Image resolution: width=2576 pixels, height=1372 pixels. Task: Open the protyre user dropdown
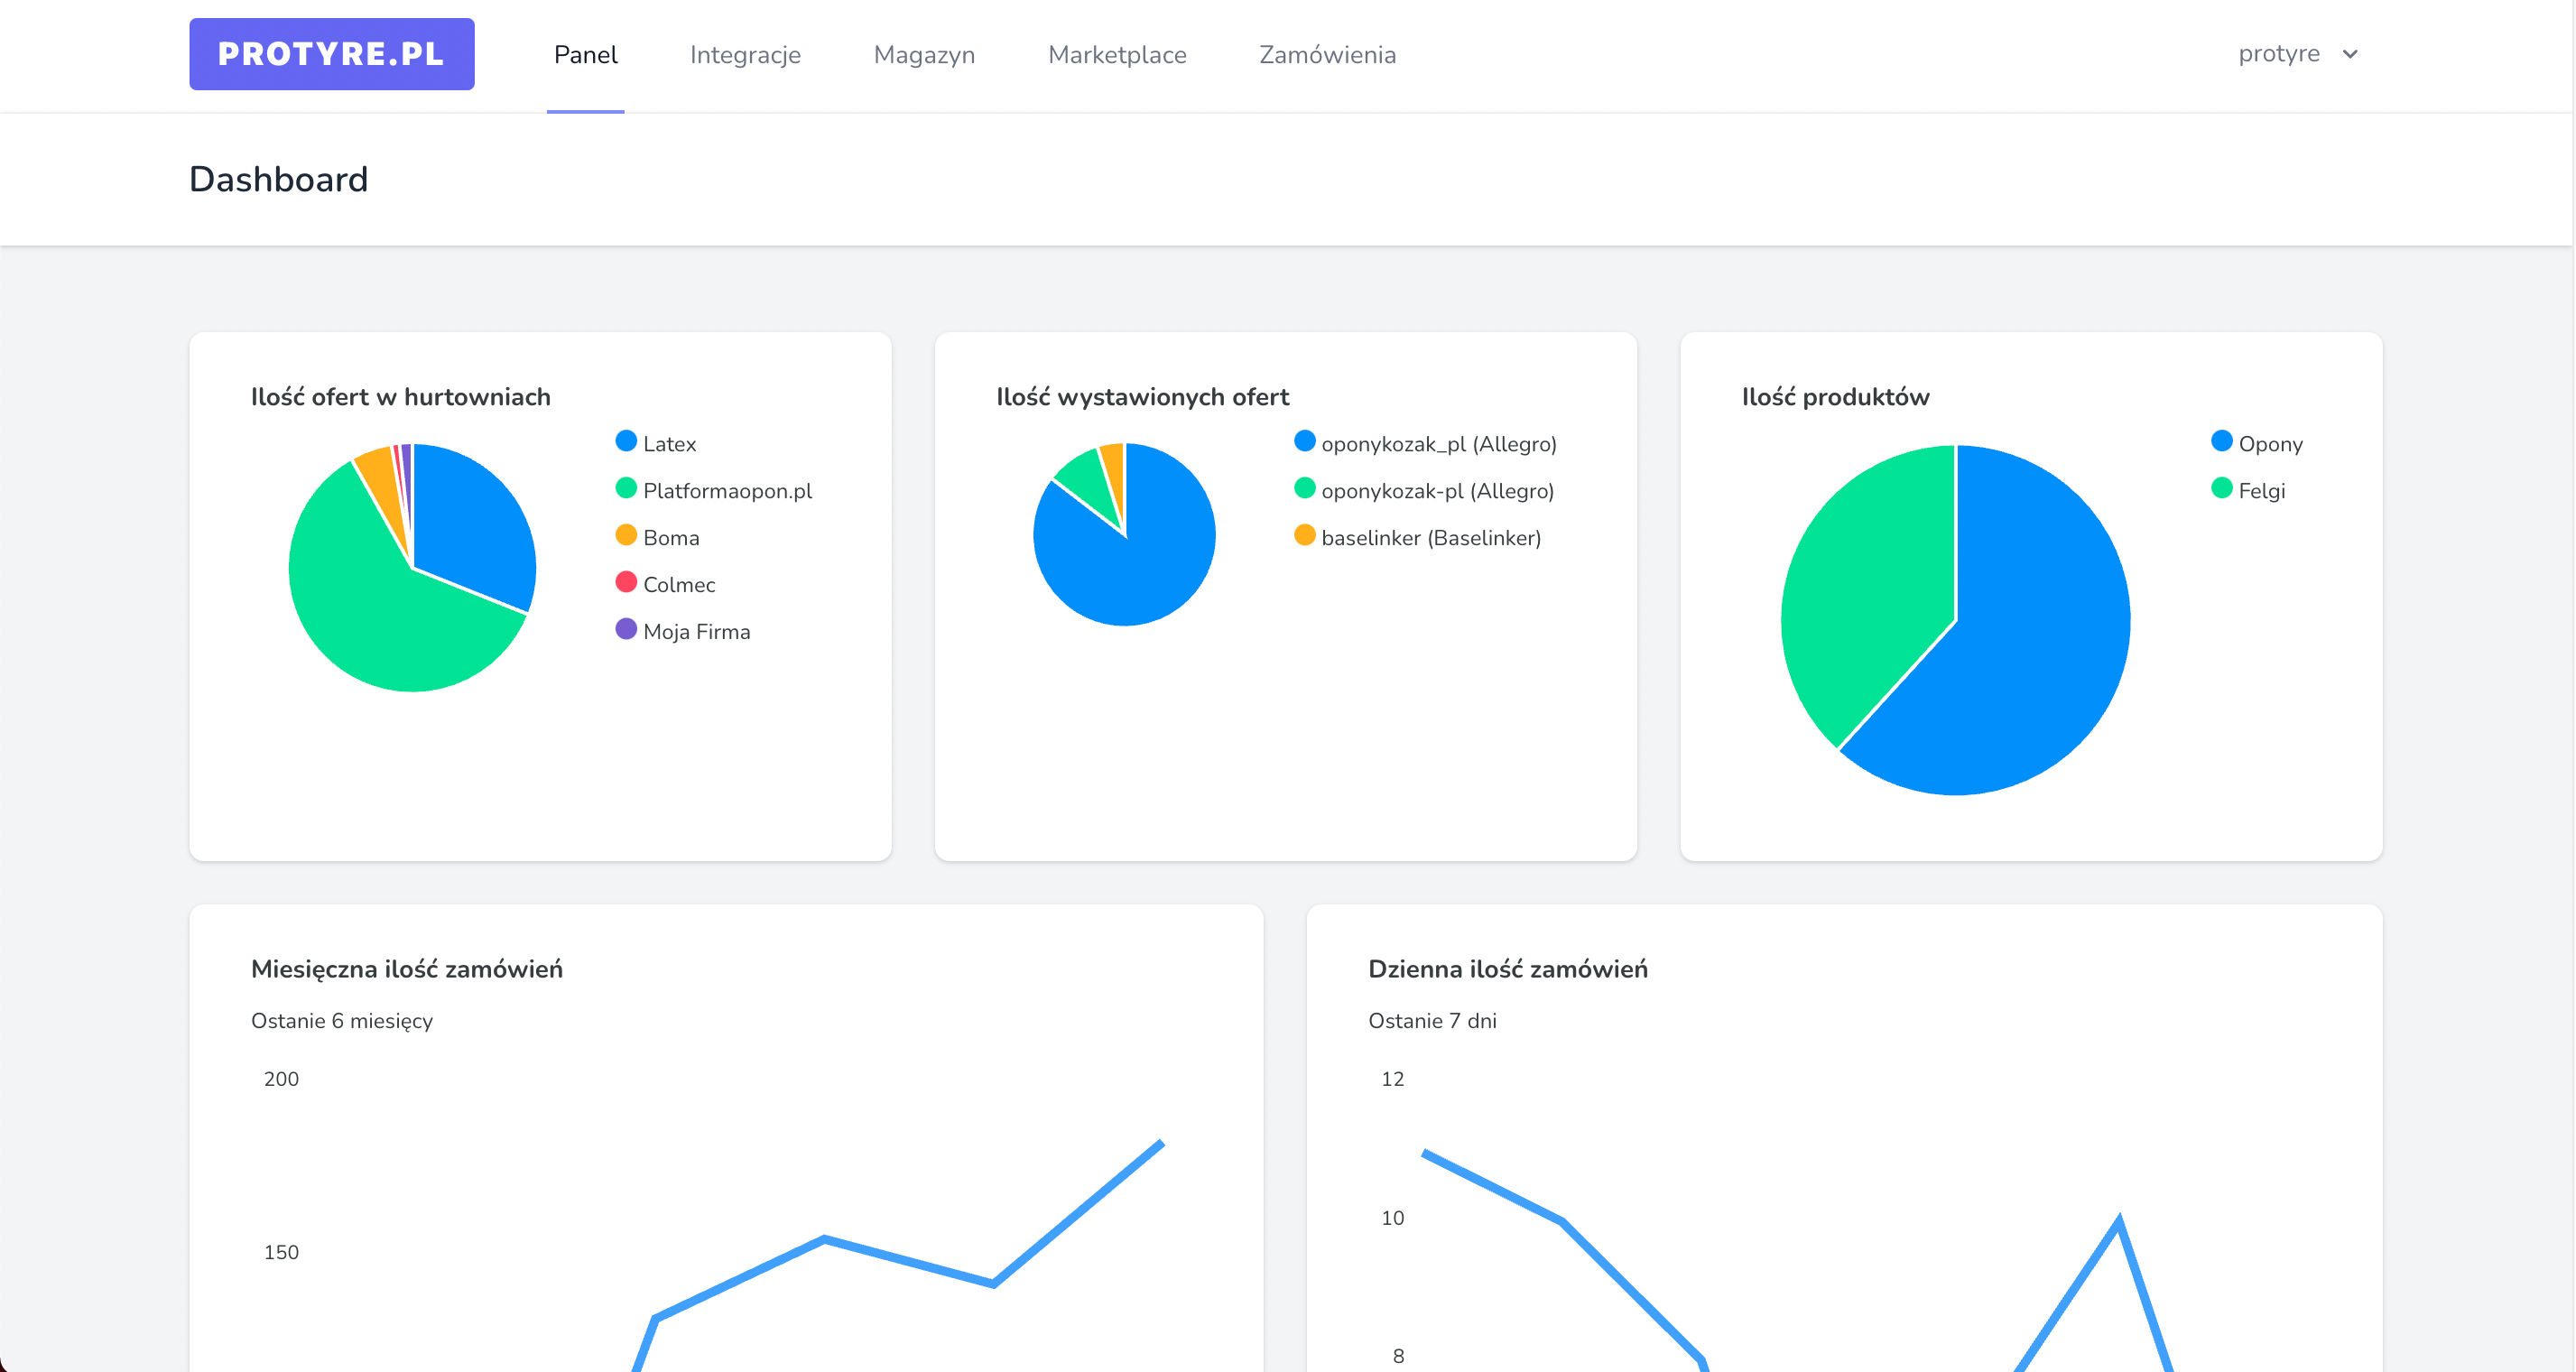(x=2278, y=54)
